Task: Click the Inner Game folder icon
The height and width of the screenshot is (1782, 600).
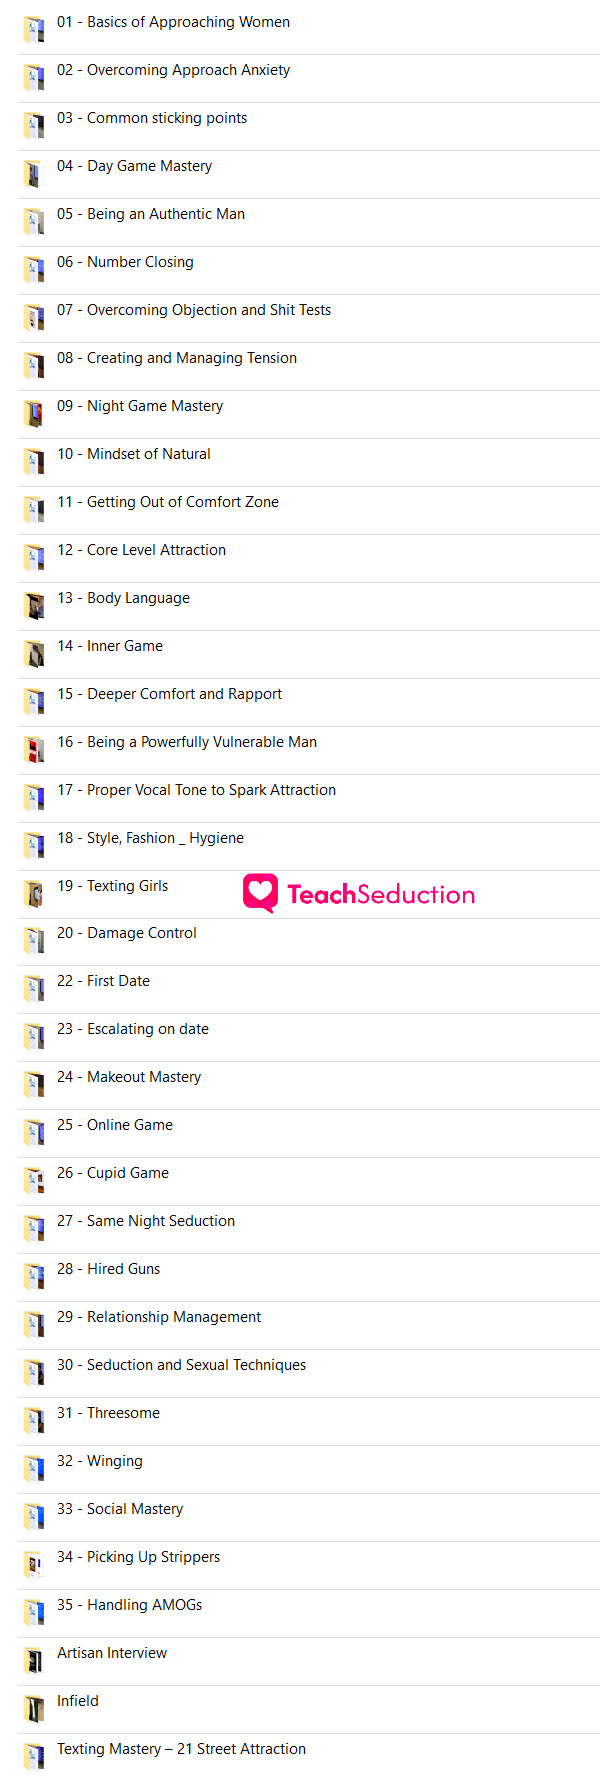Action: pos(34,653)
